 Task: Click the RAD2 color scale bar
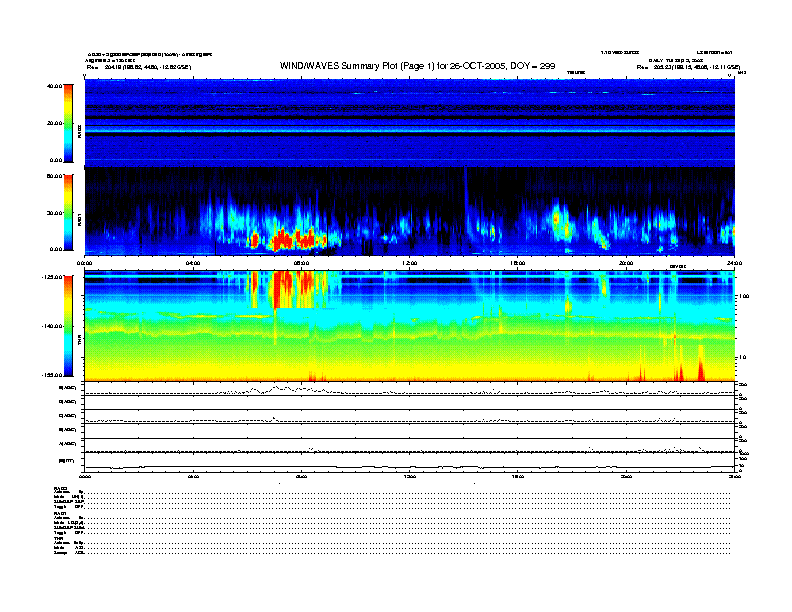(x=68, y=123)
